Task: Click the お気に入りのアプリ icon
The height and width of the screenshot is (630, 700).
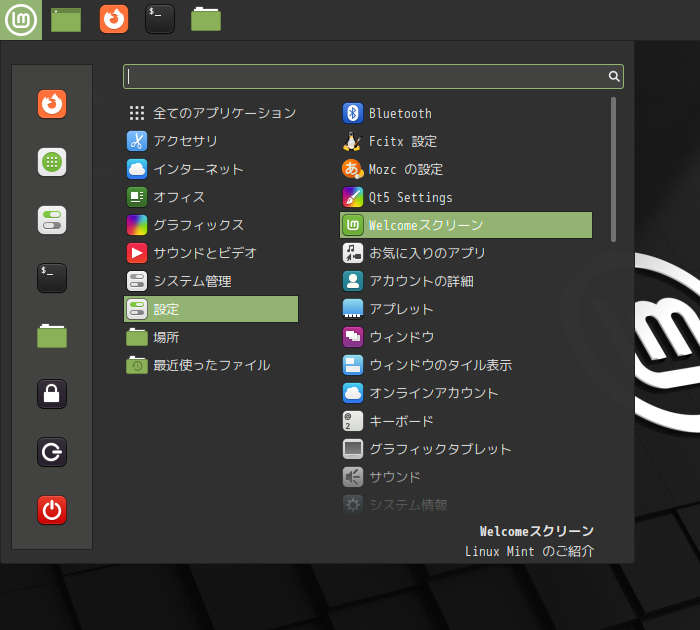Action: (x=353, y=253)
